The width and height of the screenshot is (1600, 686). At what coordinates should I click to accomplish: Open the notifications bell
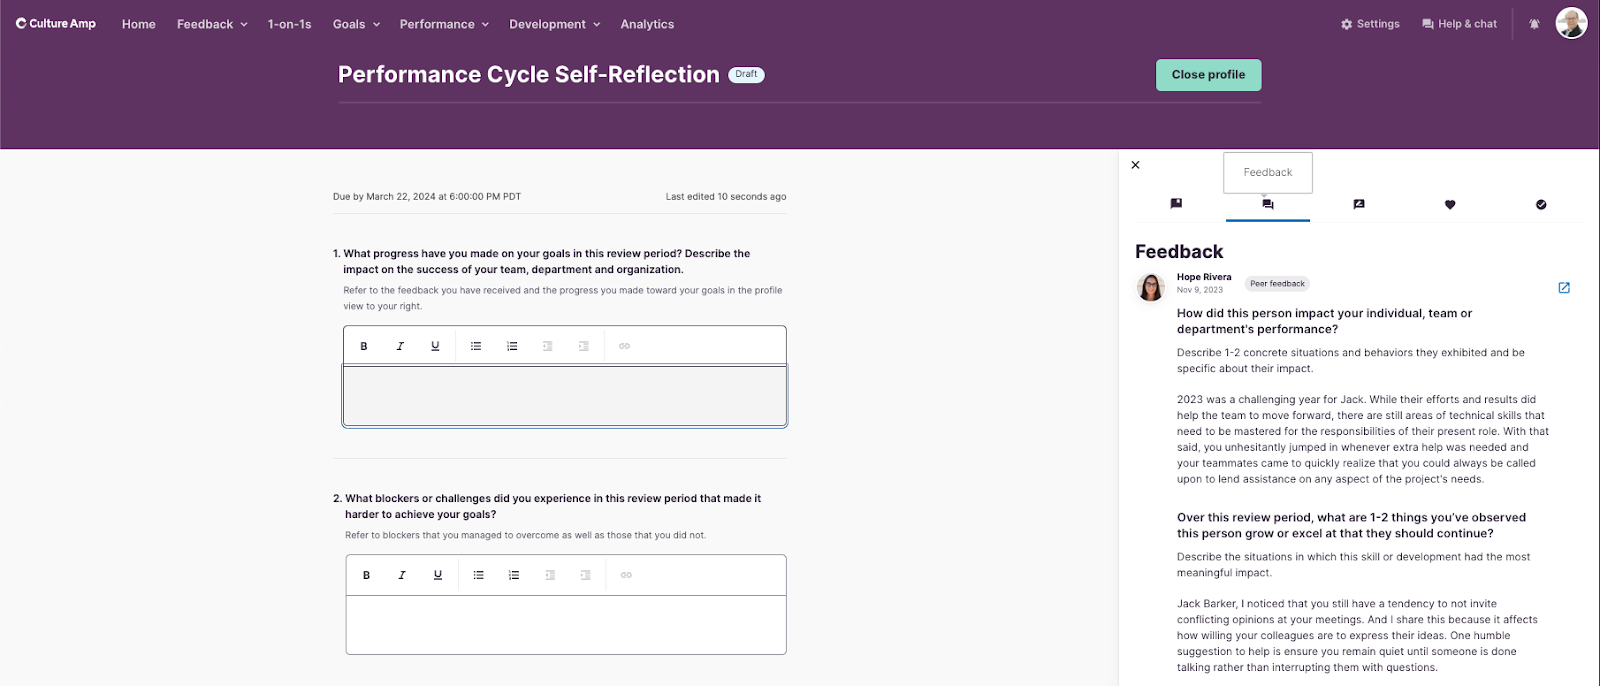(x=1534, y=24)
